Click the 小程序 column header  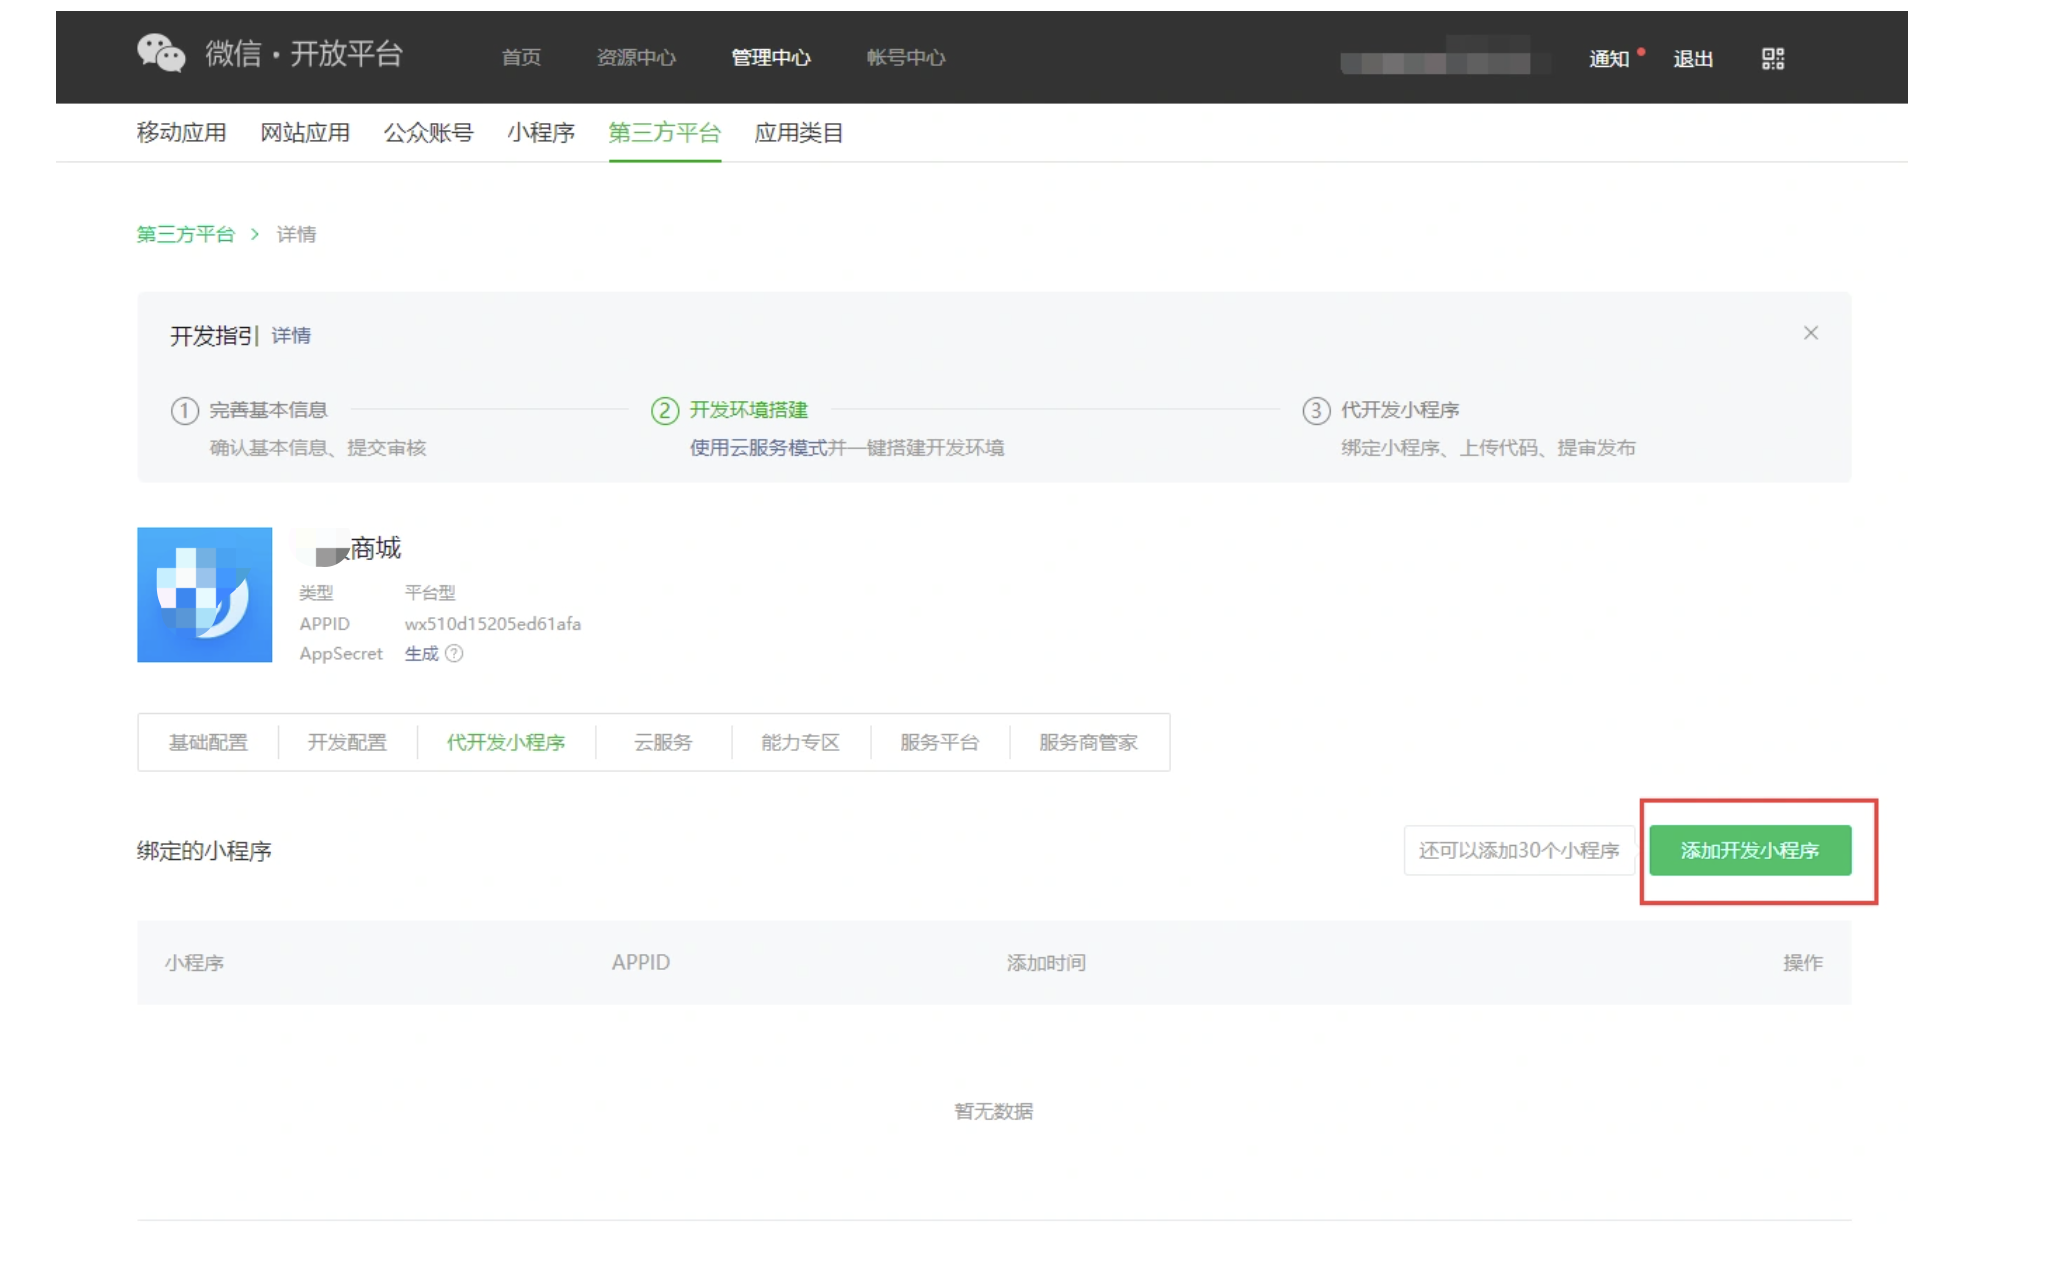[x=195, y=963]
